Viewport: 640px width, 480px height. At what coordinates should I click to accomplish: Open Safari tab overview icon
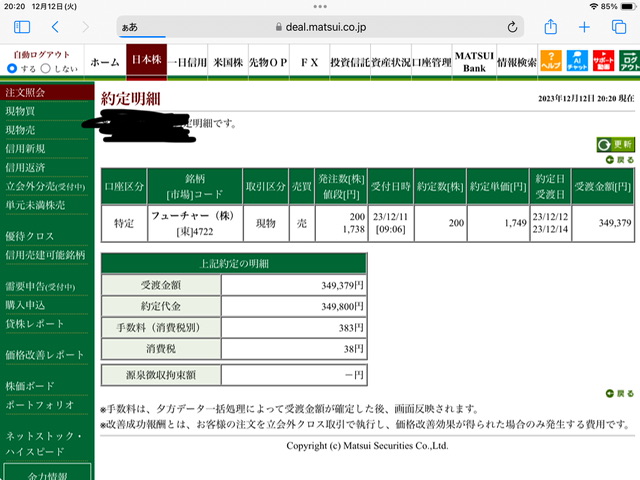[x=619, y=27]
